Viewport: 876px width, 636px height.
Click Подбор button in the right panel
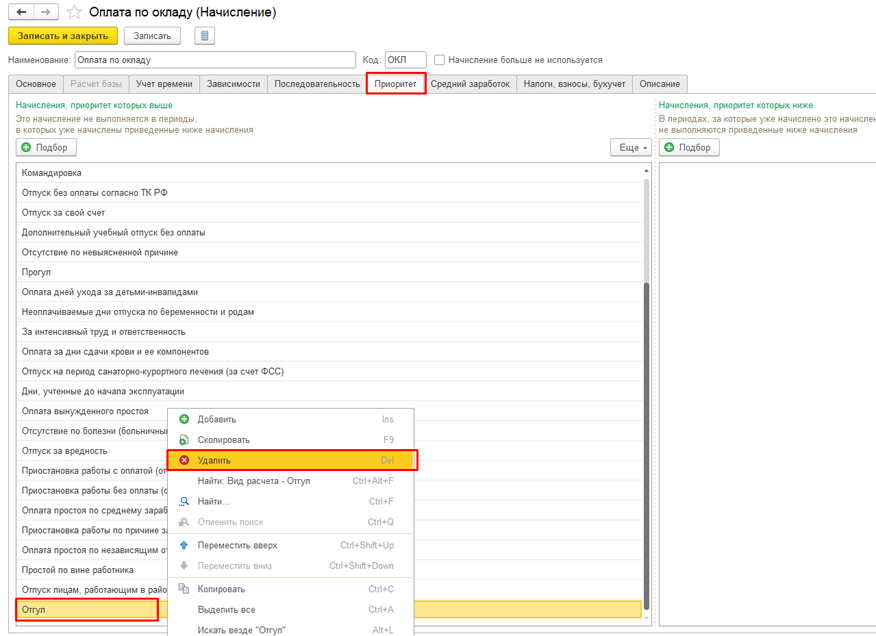coord(689,148)
